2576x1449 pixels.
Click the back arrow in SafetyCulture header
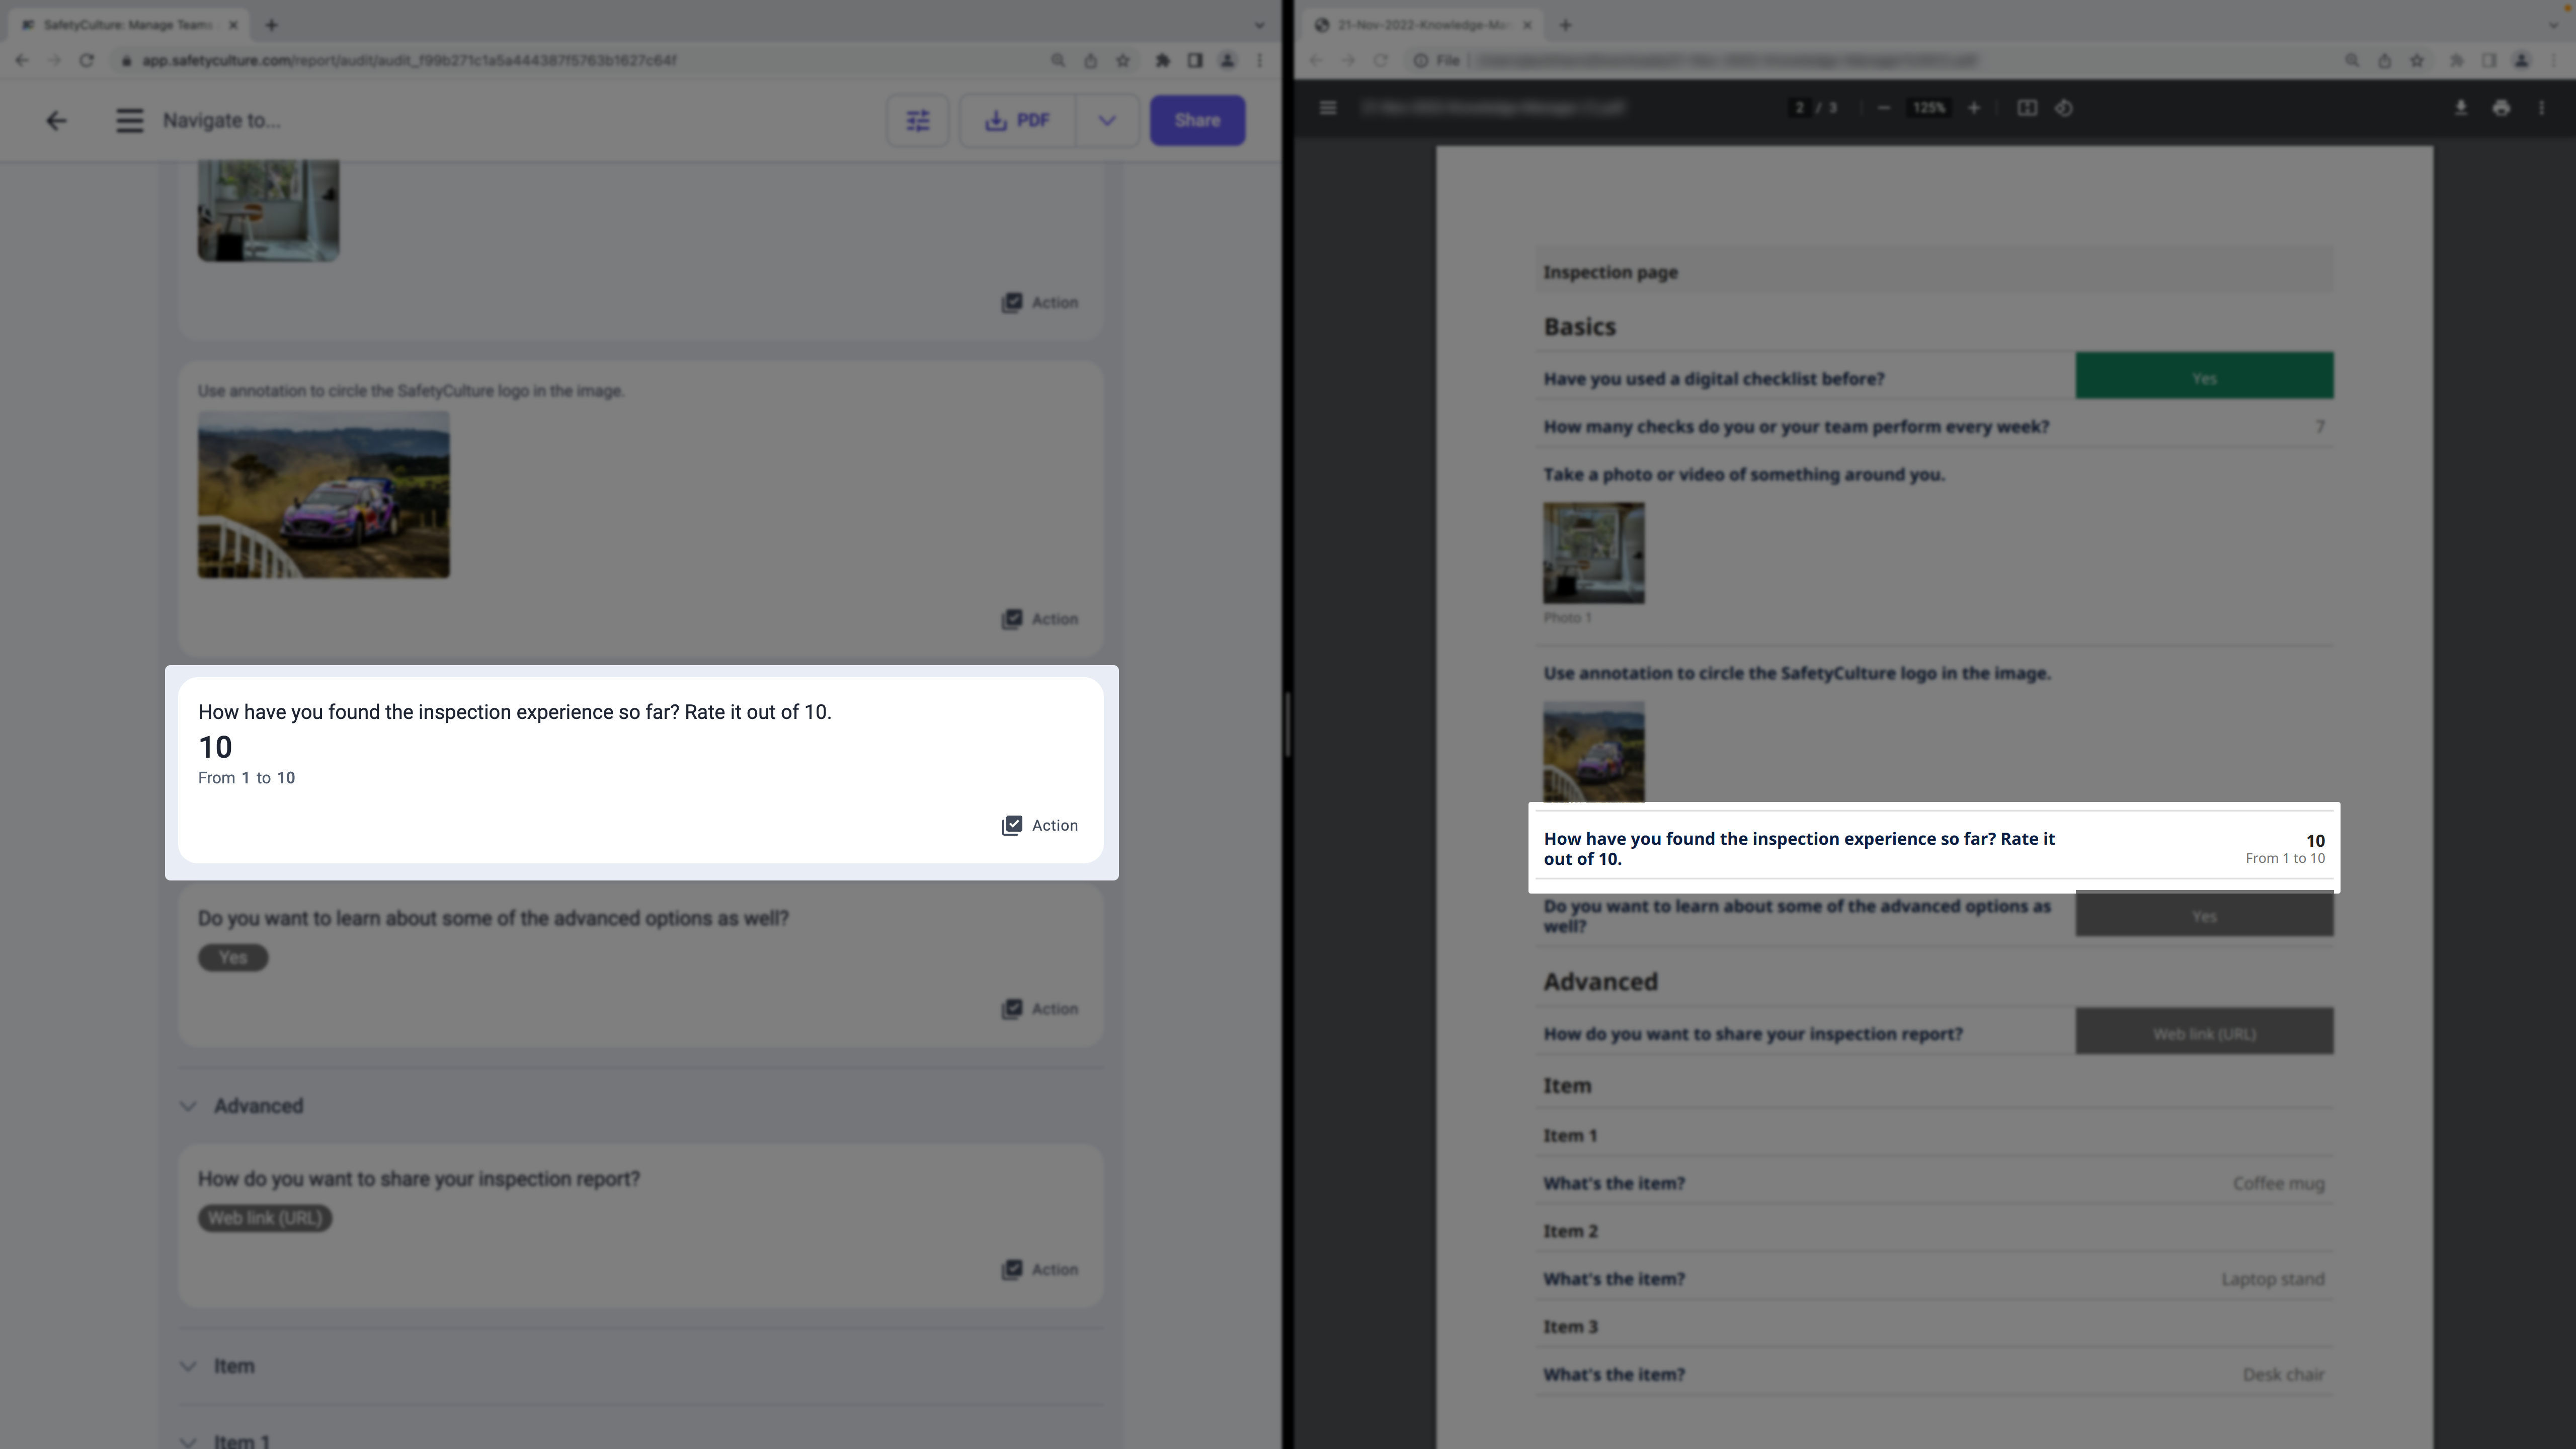point(56,120)
